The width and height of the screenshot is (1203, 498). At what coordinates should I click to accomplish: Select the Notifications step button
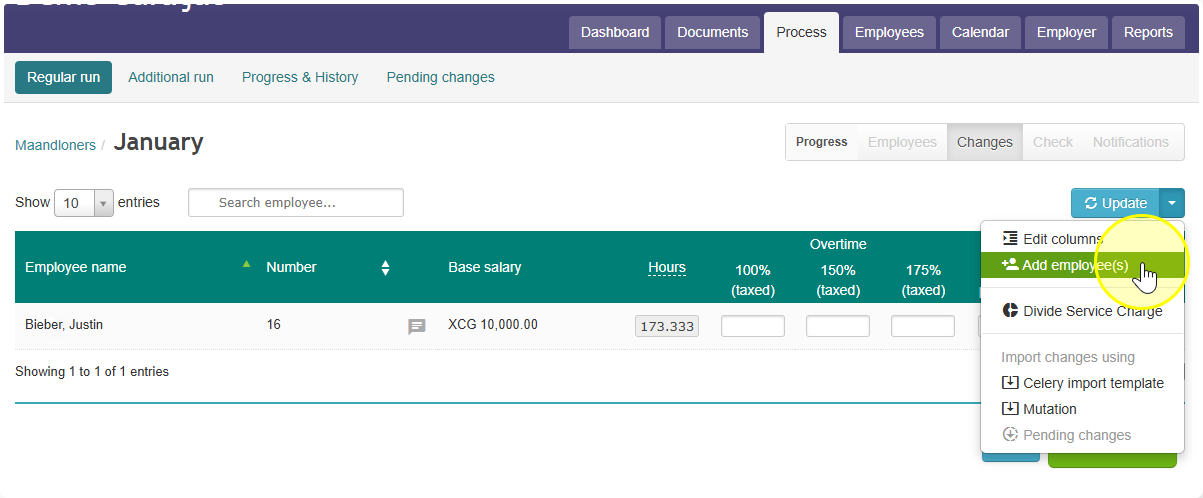[1131, 142]
